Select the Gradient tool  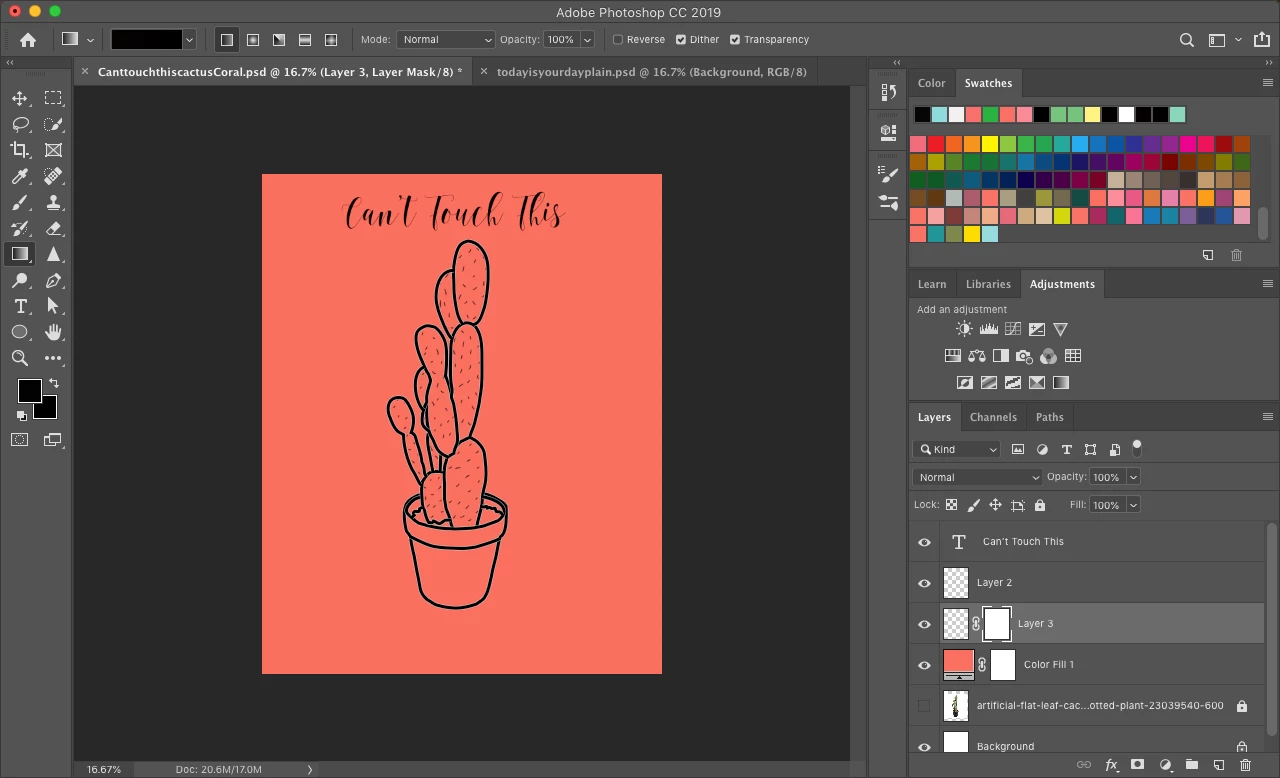point(20,254)
